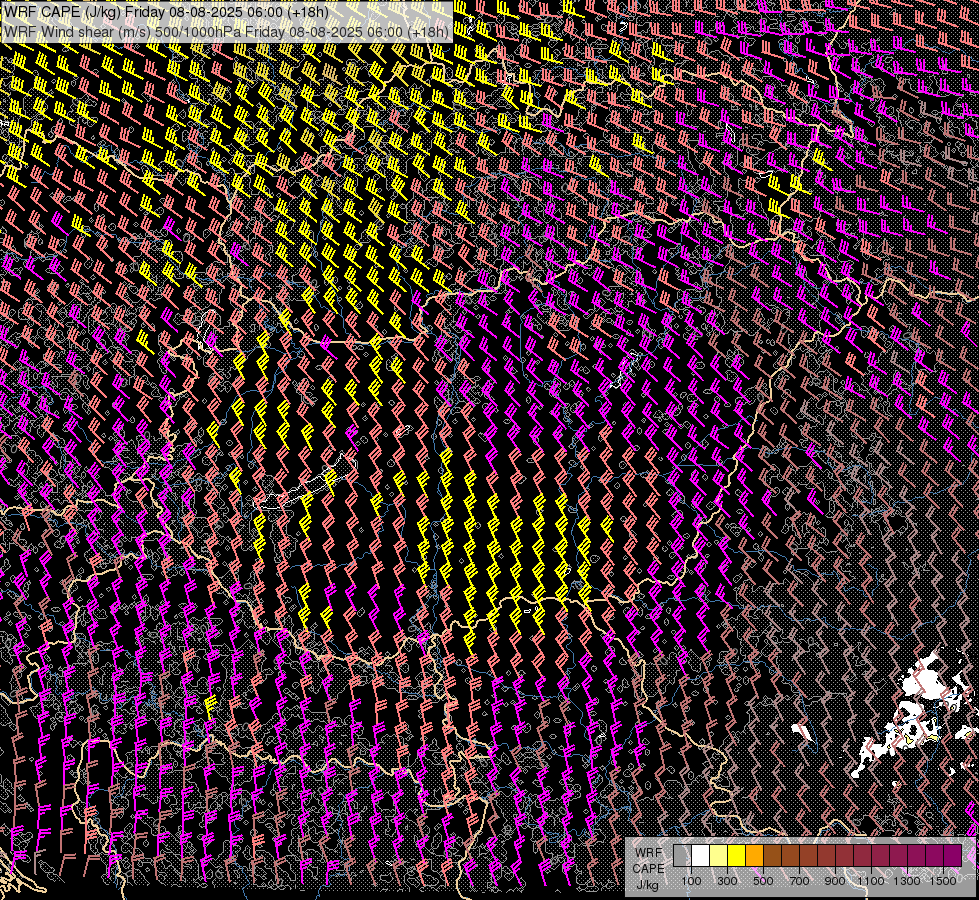The width and height of the screenshot is (979, 900).
Task: Click the legend label 100
Action: pos(691,881)
